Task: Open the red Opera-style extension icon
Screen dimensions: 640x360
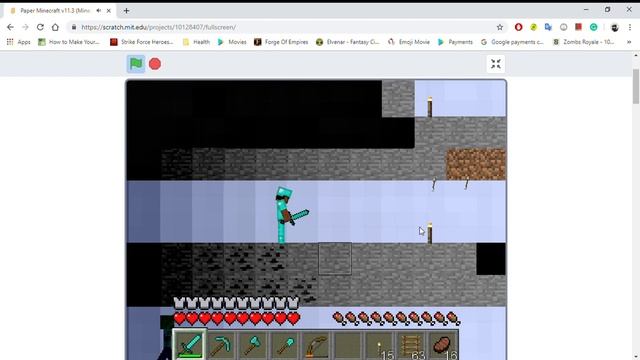Action: coord(518,27)
